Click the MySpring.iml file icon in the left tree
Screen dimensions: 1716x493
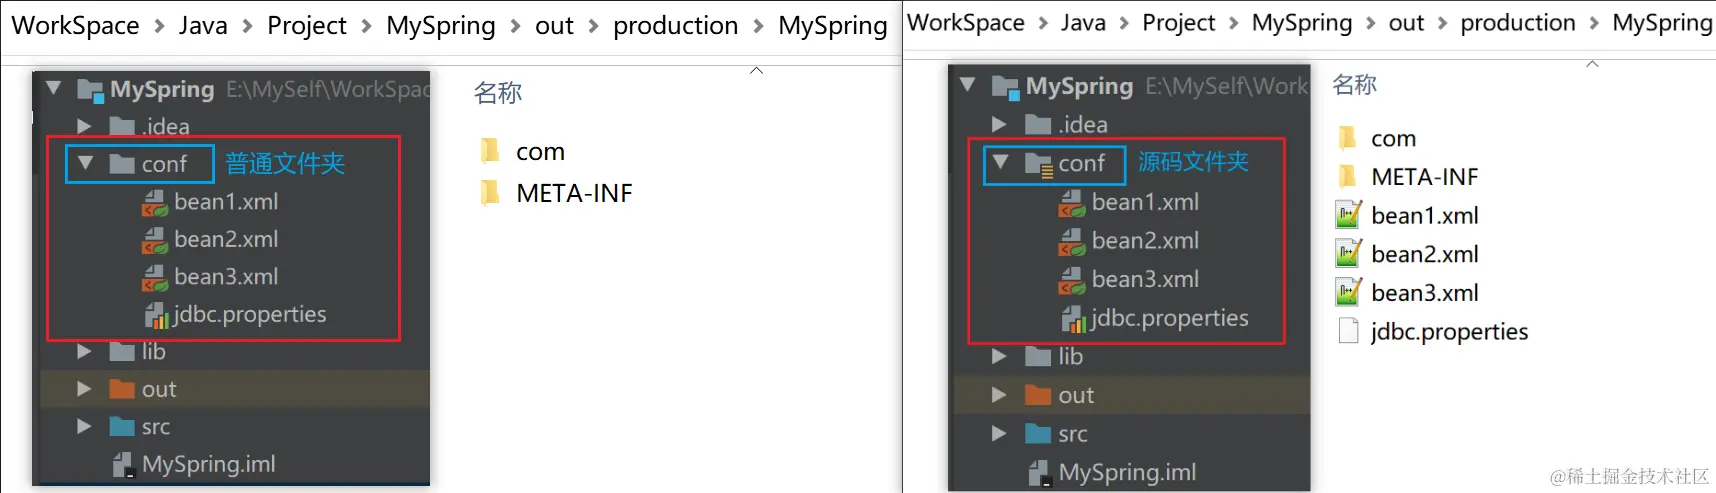pyautogui.click(x=124, y=465)
